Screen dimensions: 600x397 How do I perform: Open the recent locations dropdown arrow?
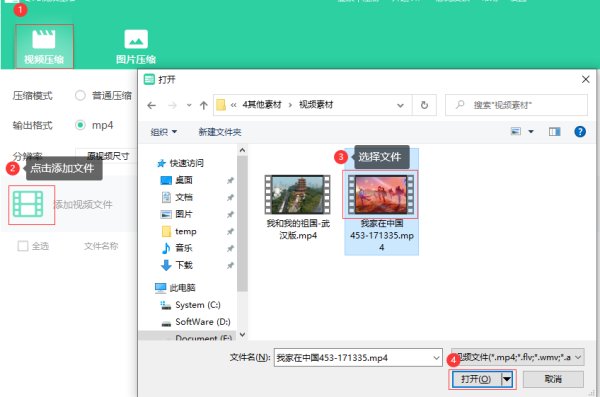click(189, 105)
